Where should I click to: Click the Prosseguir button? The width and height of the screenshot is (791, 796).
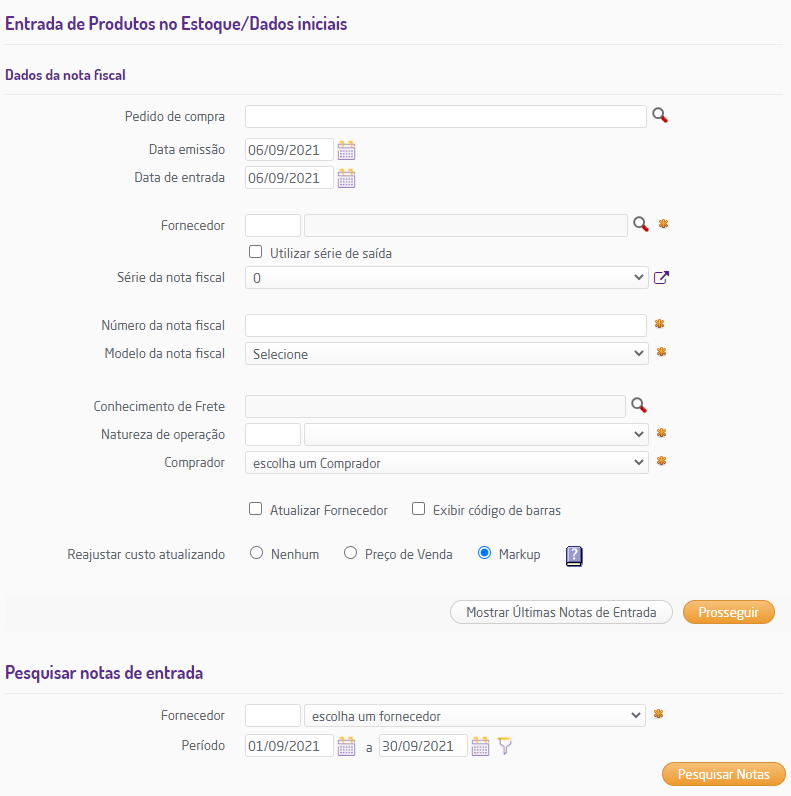728,612
